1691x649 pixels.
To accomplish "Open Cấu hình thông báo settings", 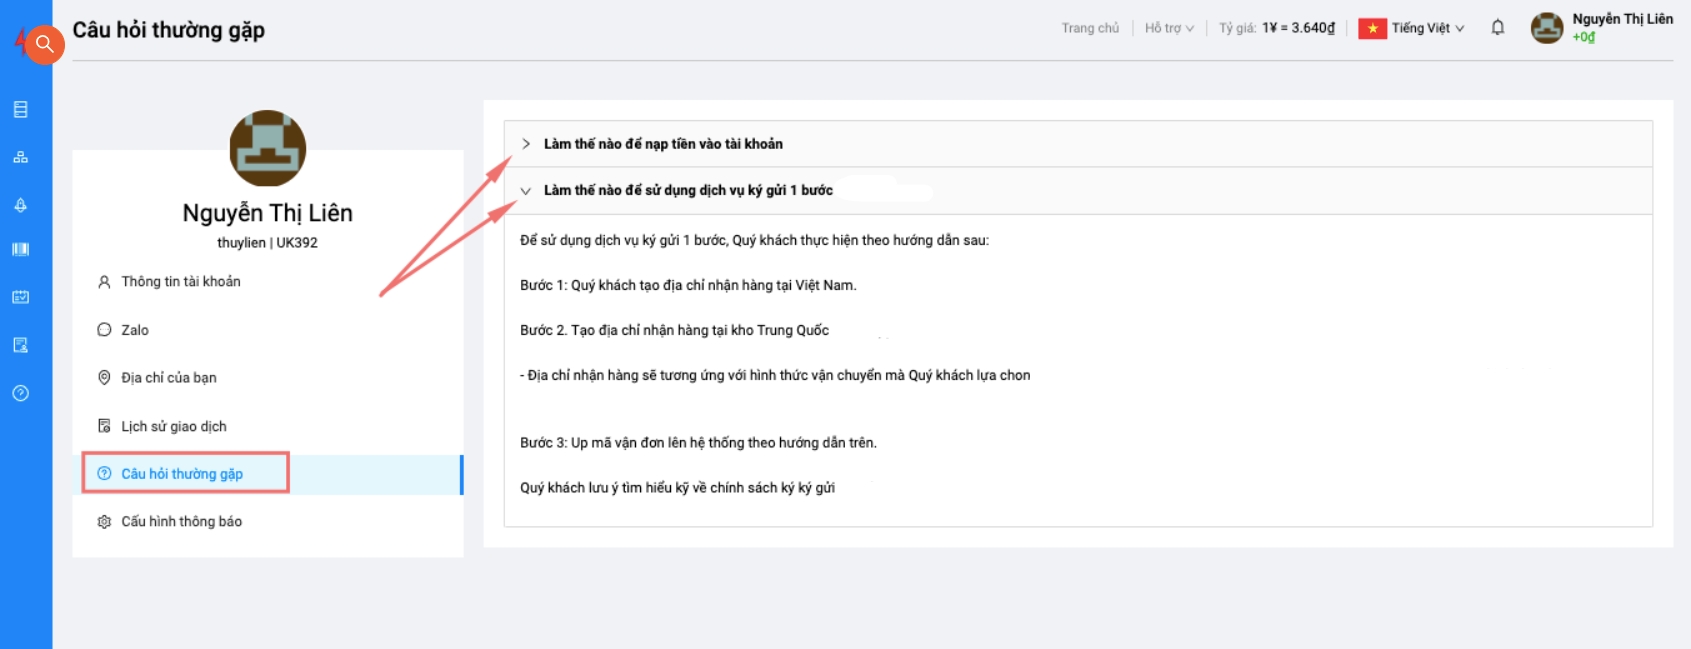I will [181, 522].
